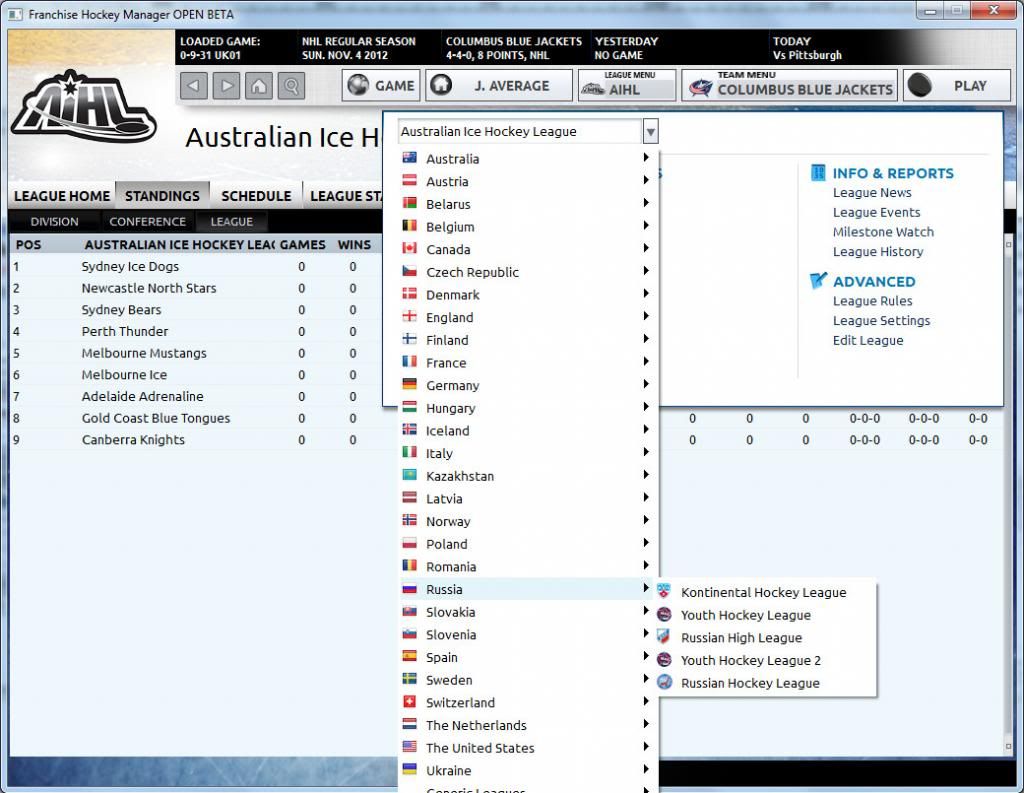
Task: Open the J. Average manager menu
Action: coord(498,86)
